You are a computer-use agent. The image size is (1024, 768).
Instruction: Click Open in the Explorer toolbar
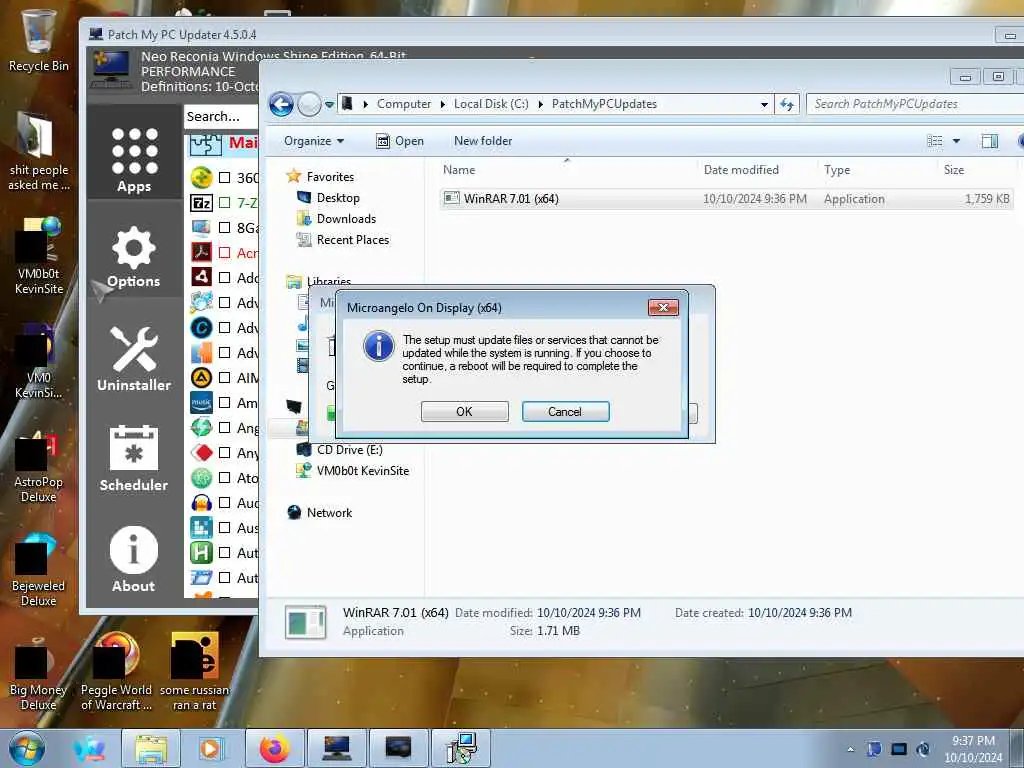tap(400, 141)
